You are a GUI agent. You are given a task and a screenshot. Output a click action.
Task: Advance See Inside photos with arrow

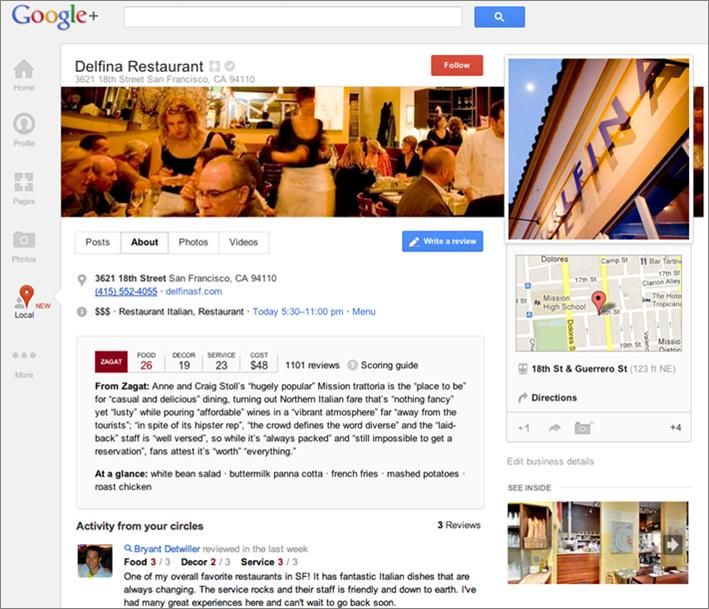673,544
